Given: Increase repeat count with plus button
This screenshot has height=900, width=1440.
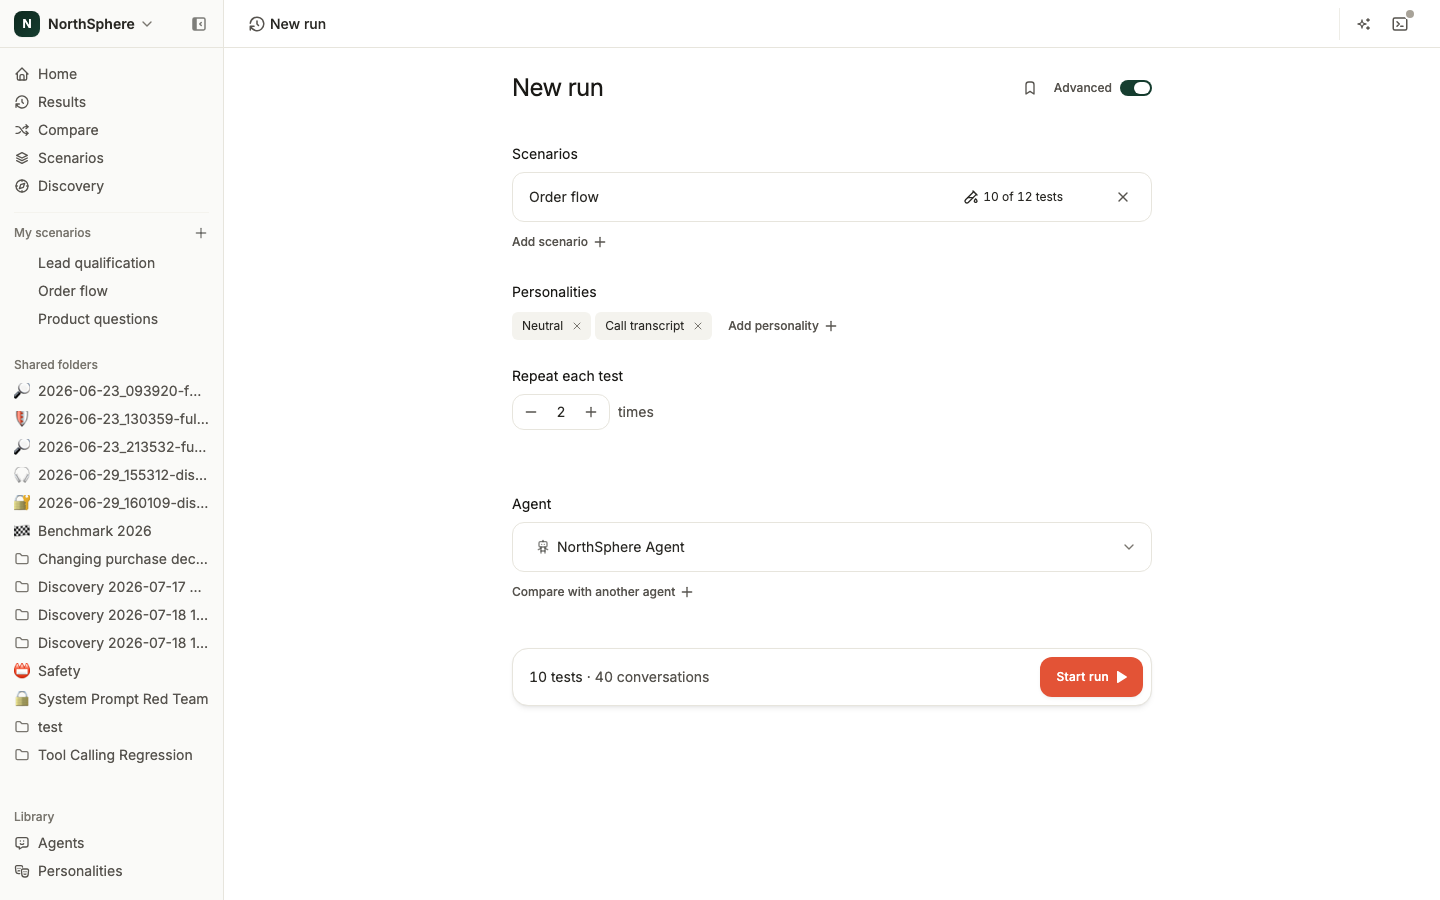Looking at the screenshot, I should click(x=591, y=412).
